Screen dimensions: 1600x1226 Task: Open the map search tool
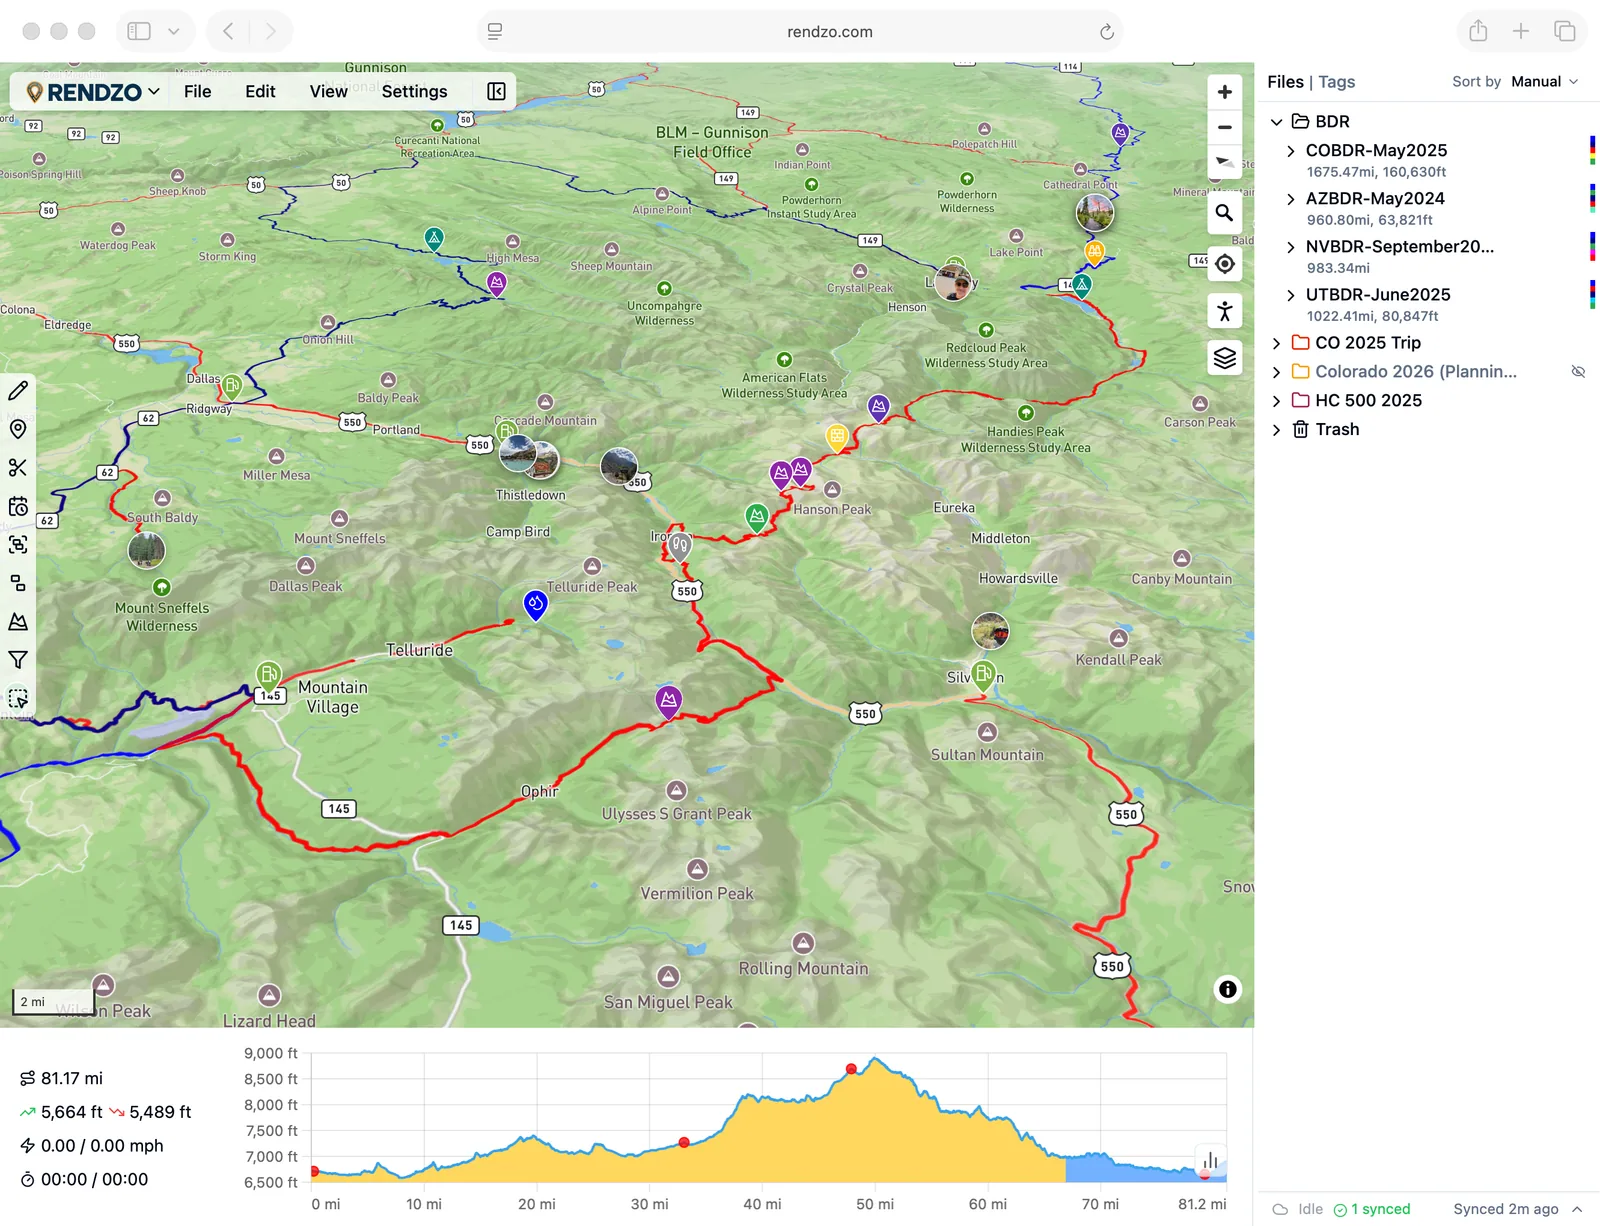pyautogui.click(x=1224, y=213)
